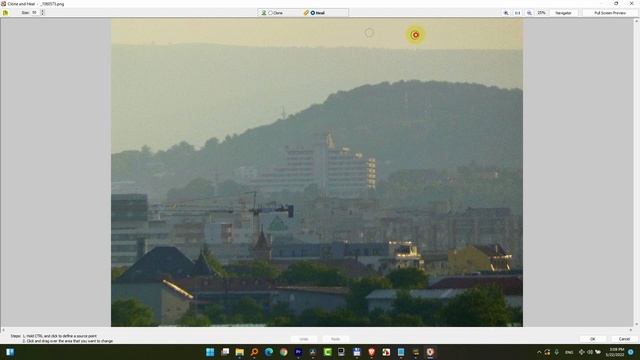This screenshot has height=360, width=640.
Task: Click the microphone tray icon
Action: click(556, 352)
